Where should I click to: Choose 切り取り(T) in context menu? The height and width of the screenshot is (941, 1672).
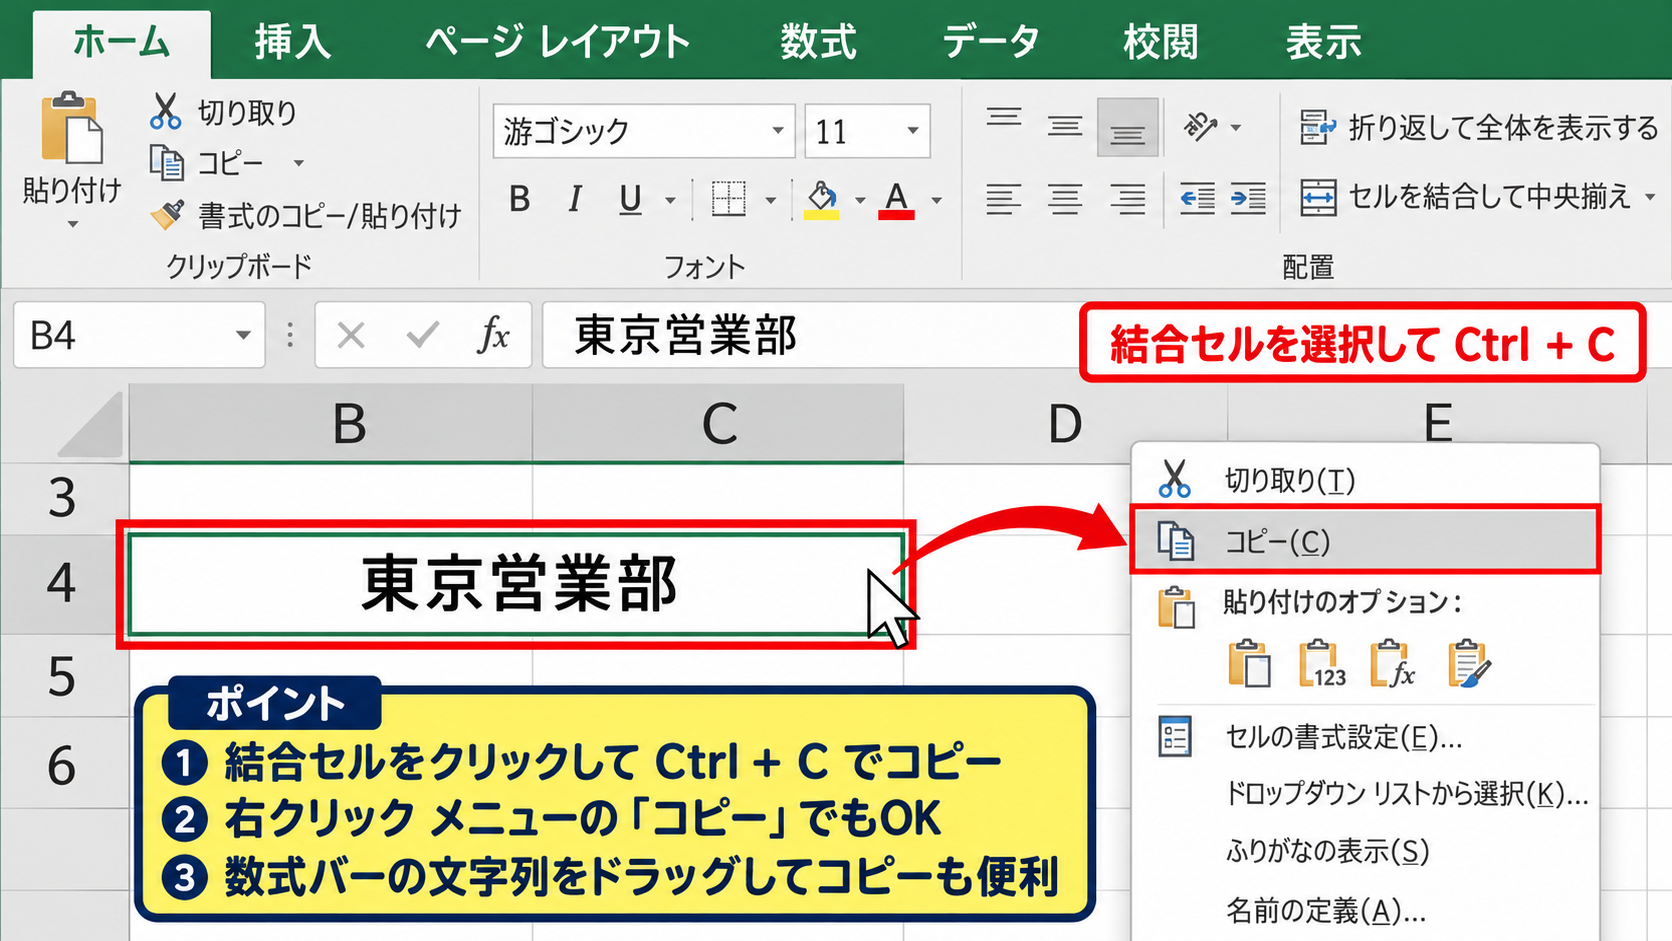point(1365,480)
